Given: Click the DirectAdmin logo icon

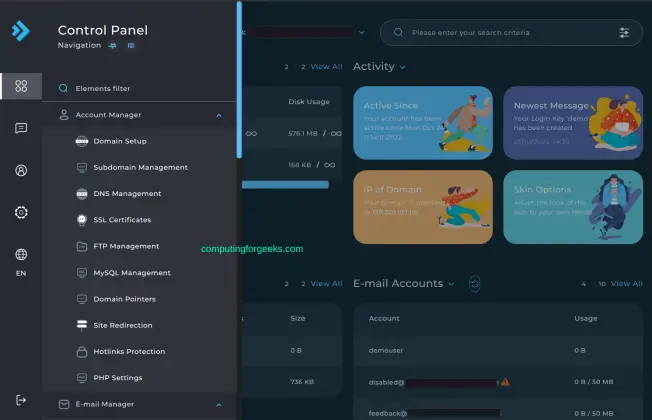Looking at the screenshot, I should (x=21, y=31).
